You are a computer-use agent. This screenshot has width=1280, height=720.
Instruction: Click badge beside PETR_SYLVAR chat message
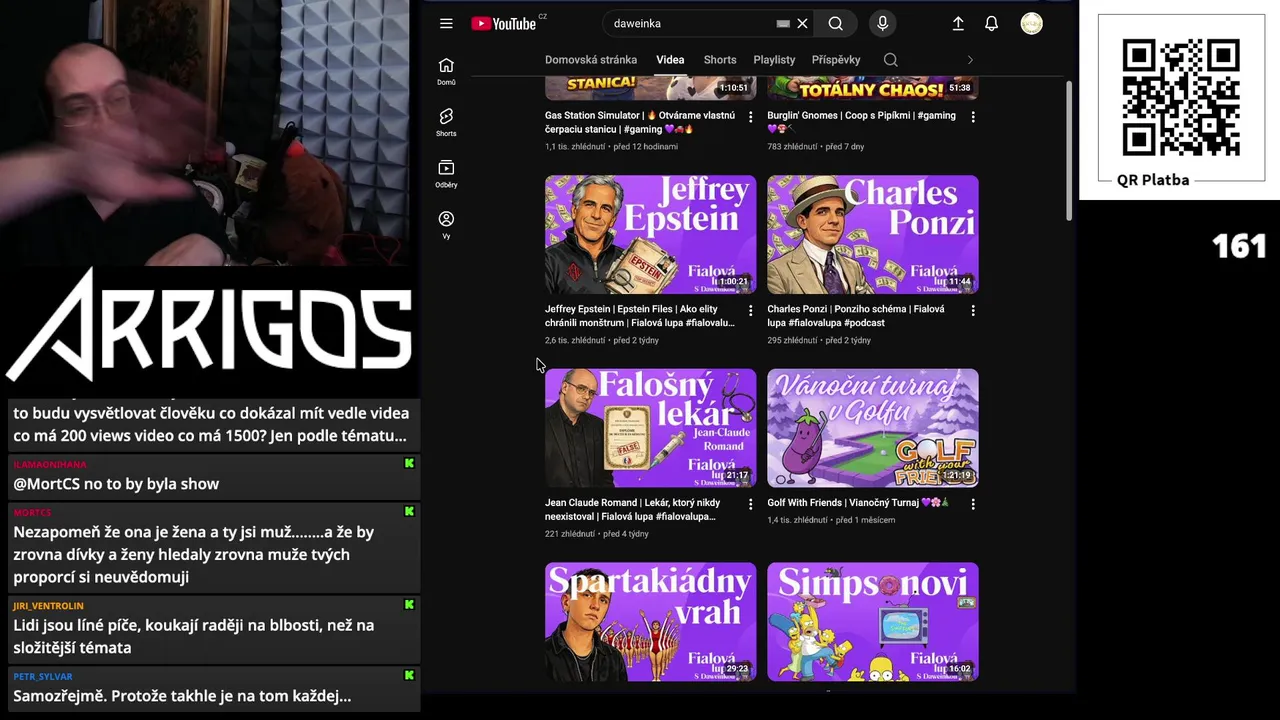pos(409,676)
